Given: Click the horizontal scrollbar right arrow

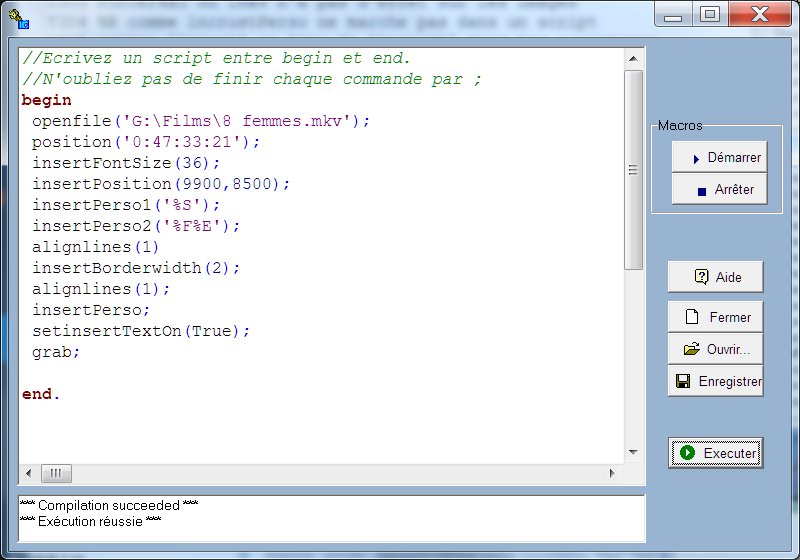Looking at the screenshot, I should pos(613,473).
